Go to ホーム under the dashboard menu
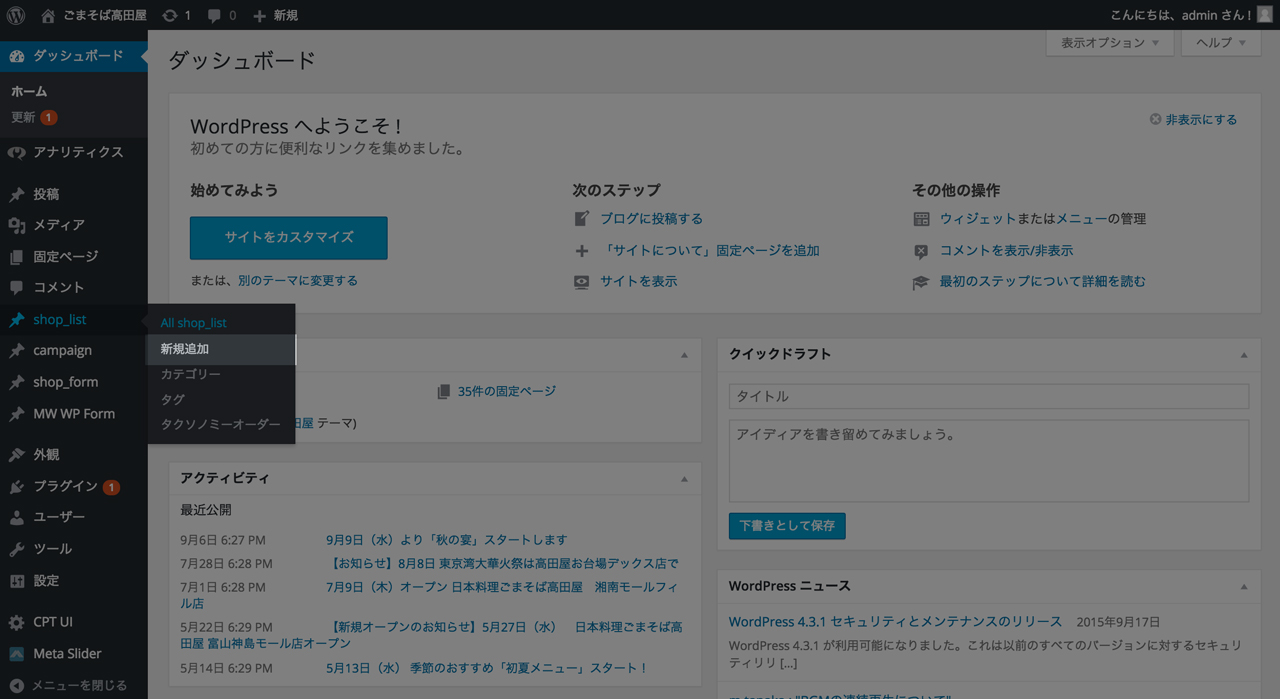This screenshot has width=1280, height=699. click(x=29, y=92)
